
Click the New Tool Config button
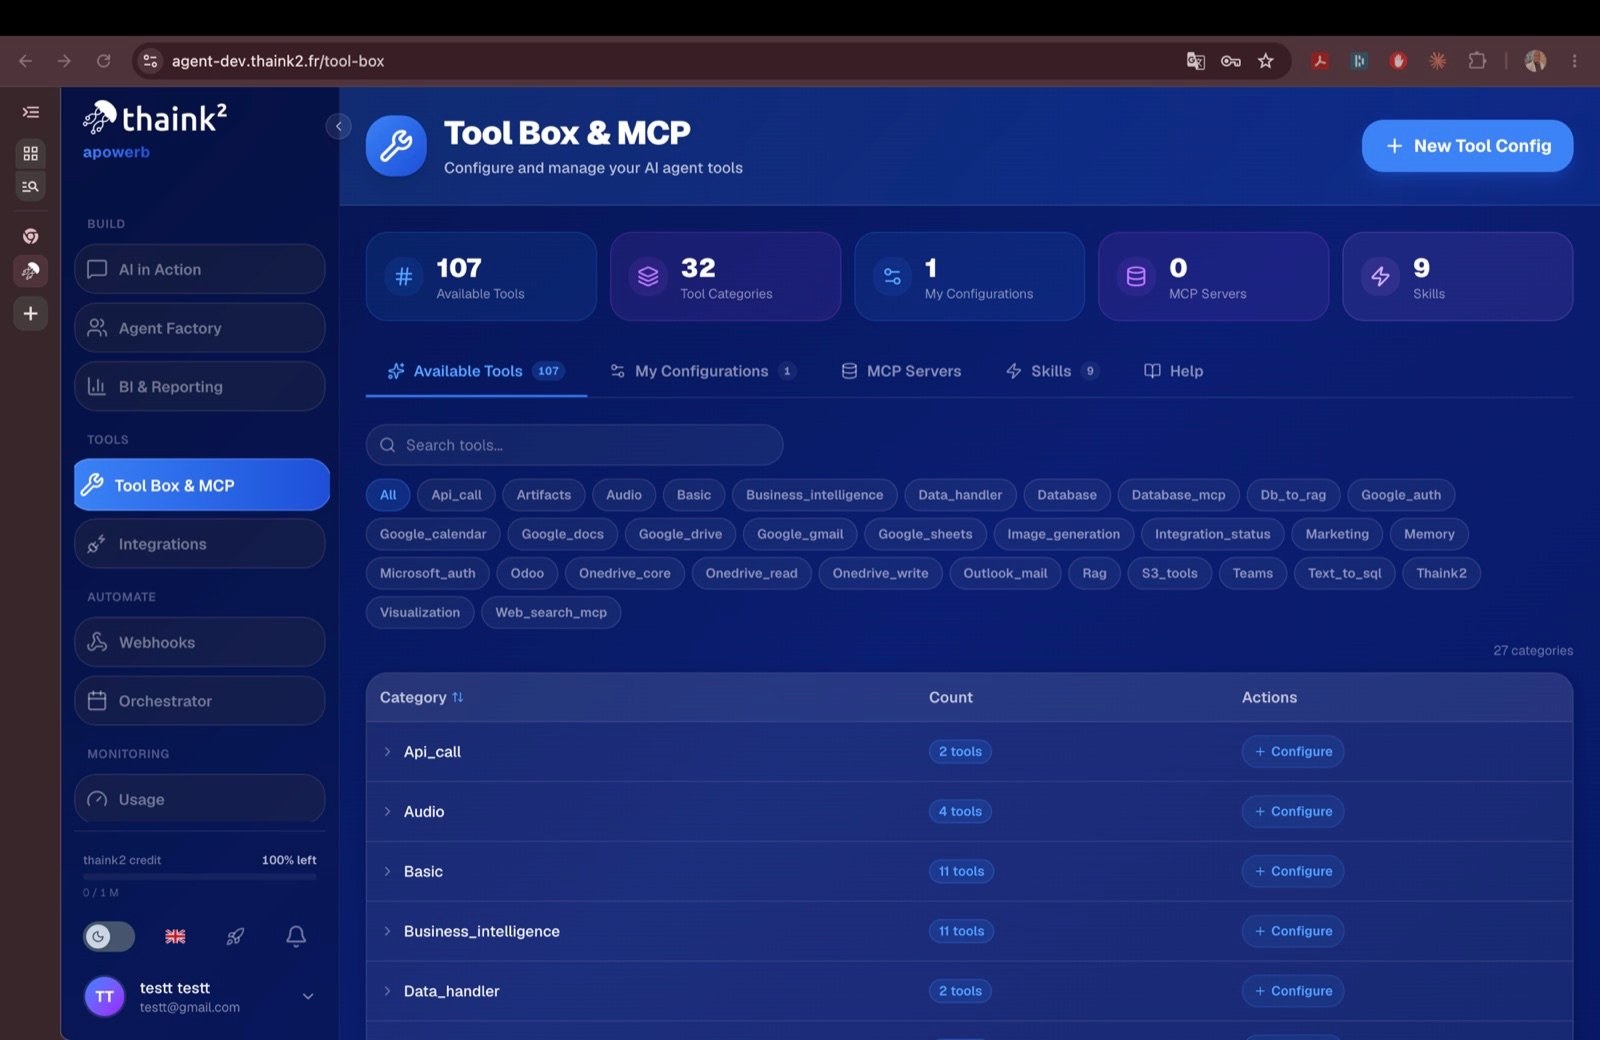click(1467, 146)
